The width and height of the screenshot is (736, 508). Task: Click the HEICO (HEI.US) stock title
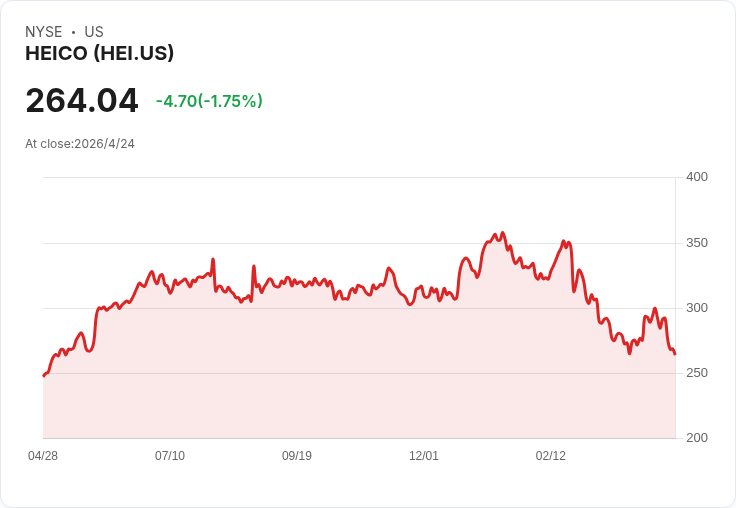(x=100, y=53)
